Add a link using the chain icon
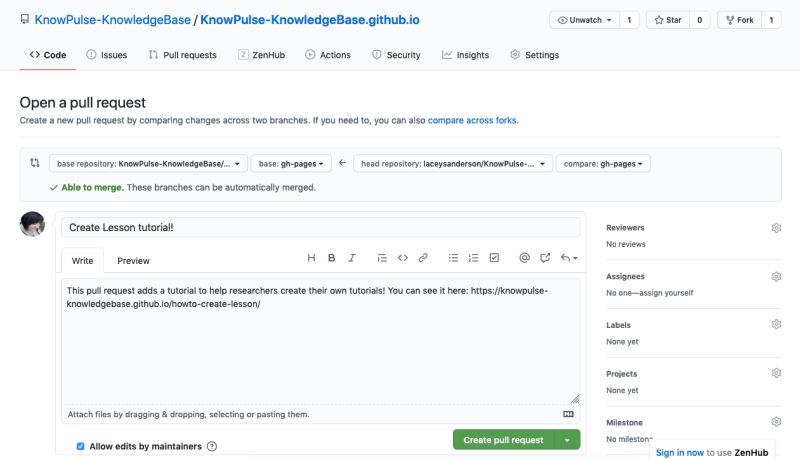 pyautogui.click(x=423, y=258)
